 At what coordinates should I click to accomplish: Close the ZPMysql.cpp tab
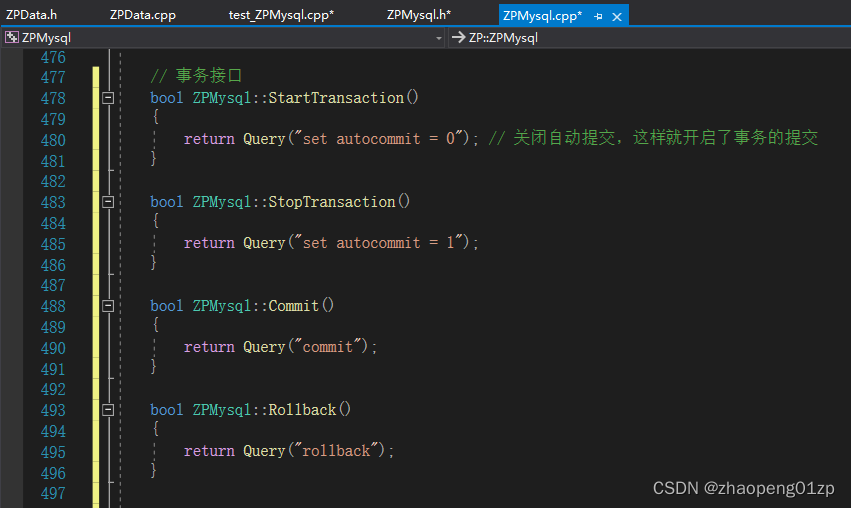(x=617, y=17)
